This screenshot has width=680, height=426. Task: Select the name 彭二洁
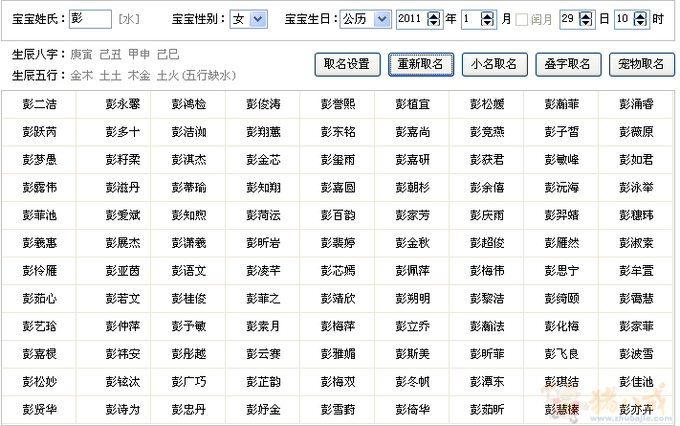click(39, 104)
